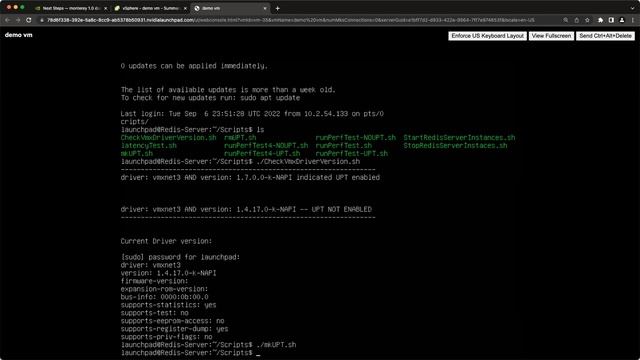Click '0 updates can be applied immediately.'
Screen dimensions: 640x360
(194, 66)
